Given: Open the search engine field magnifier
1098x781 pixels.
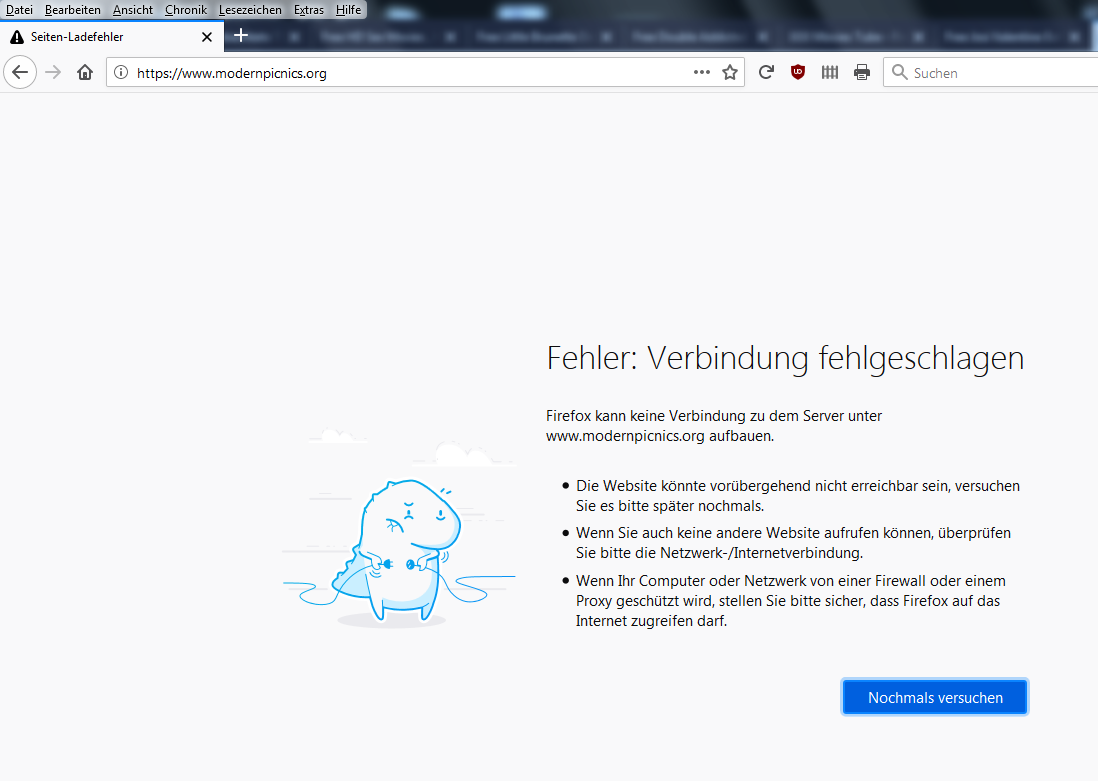Looking at the screenshot, I should [x=899, y=72].
